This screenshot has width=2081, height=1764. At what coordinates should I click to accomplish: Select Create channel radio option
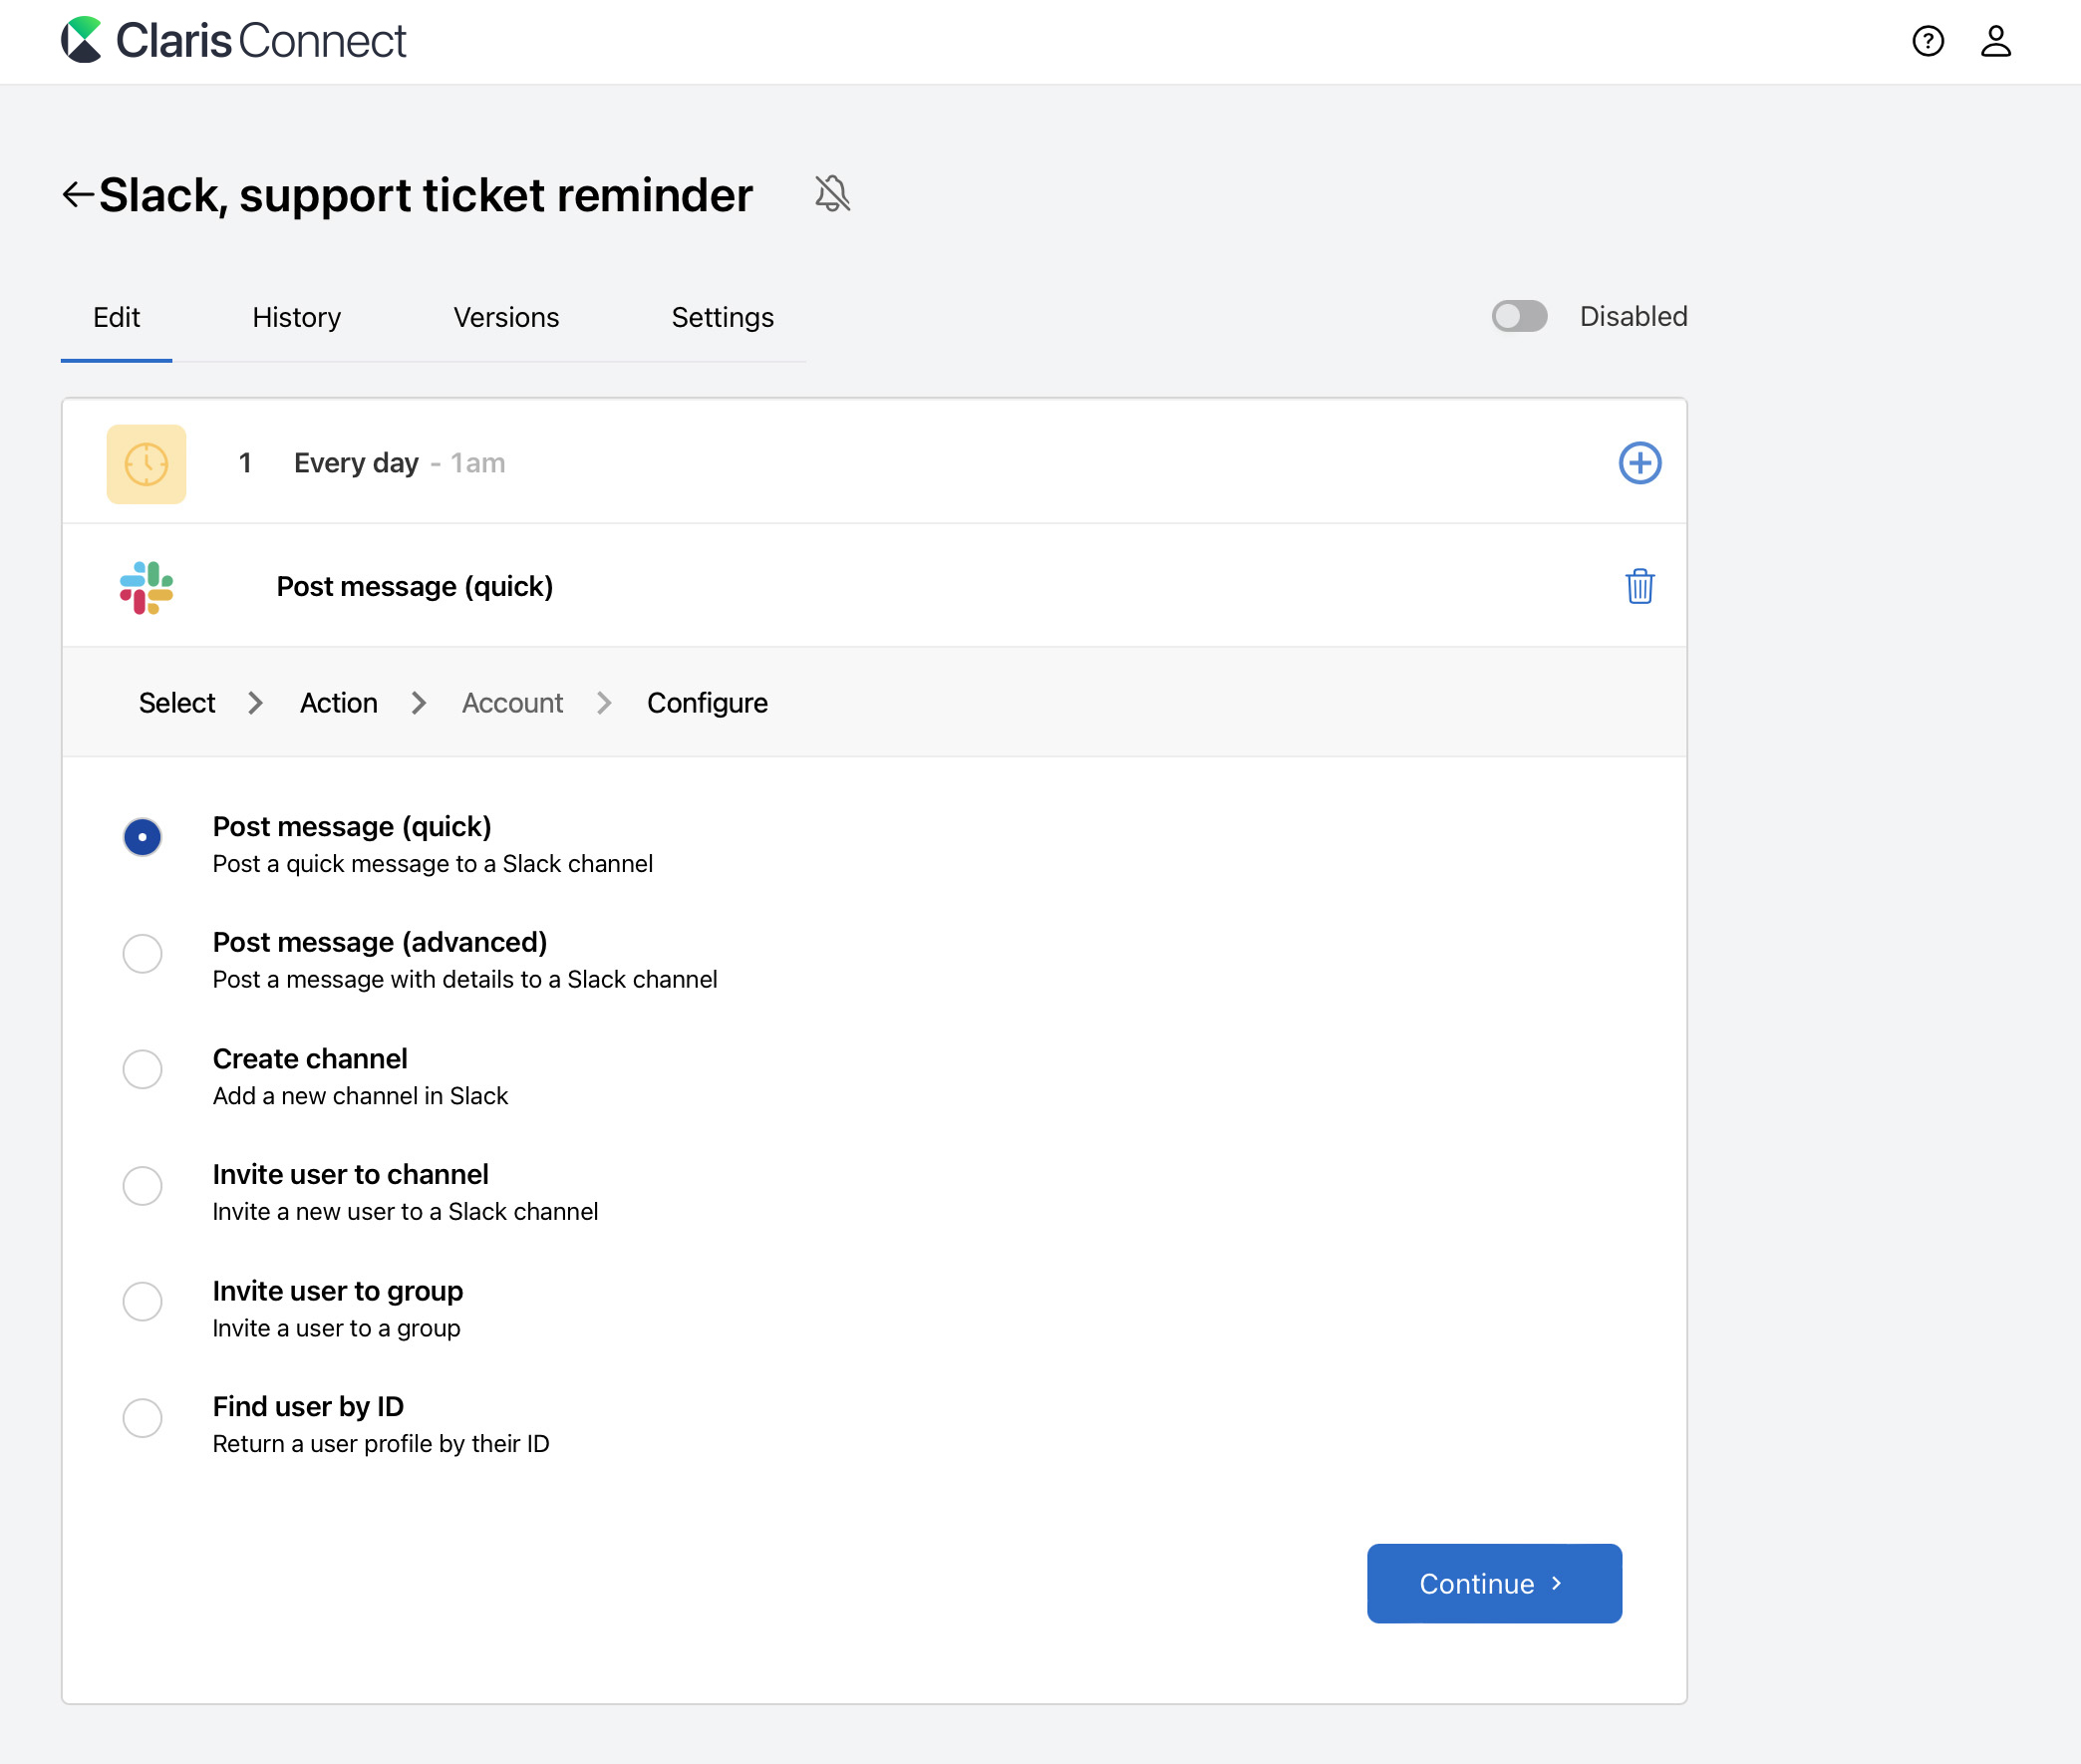142,1070
